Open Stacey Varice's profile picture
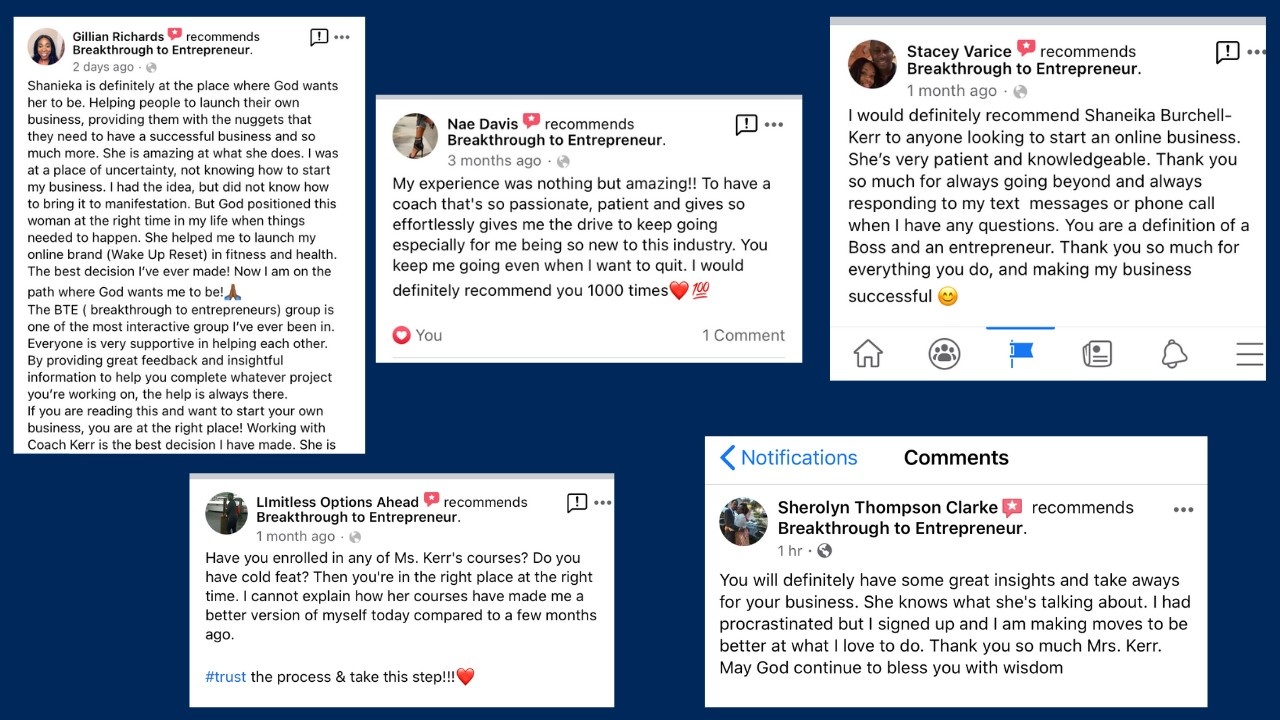The image size is (1280, 720). click(x=873, y=64)
